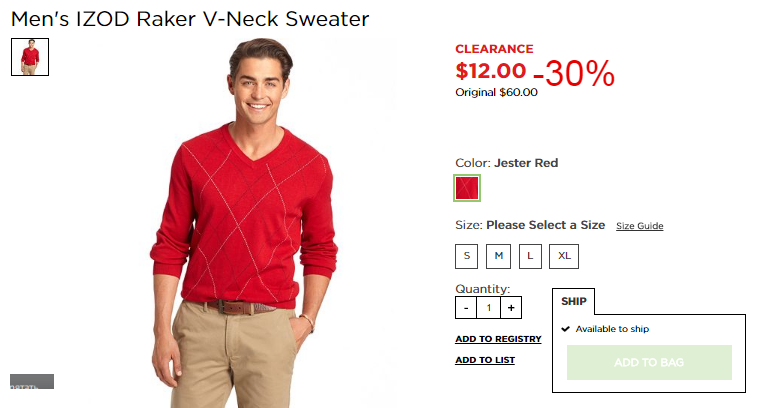Select size L
This screenshot has height=408, width=765.
click(x=530, y=256)
